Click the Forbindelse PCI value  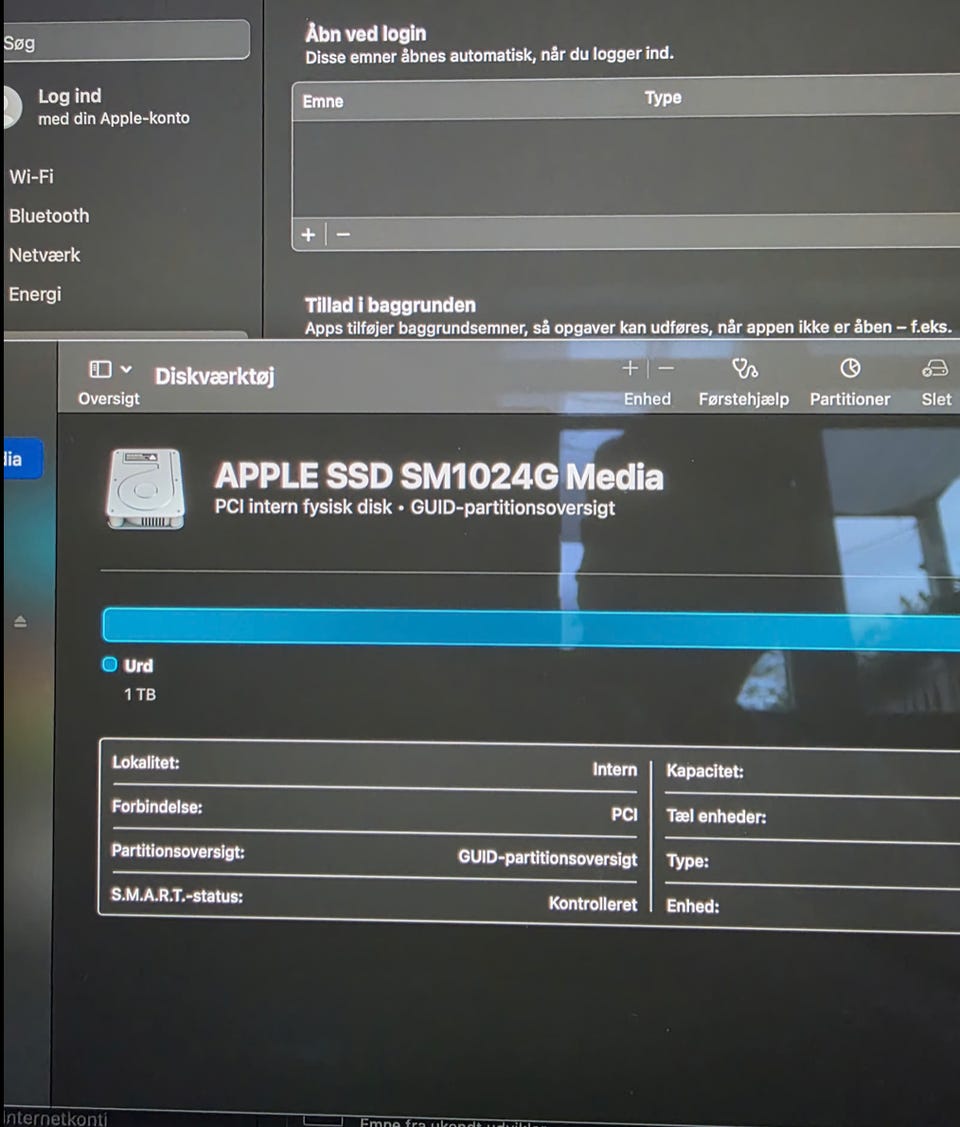[x=624, y=814]
